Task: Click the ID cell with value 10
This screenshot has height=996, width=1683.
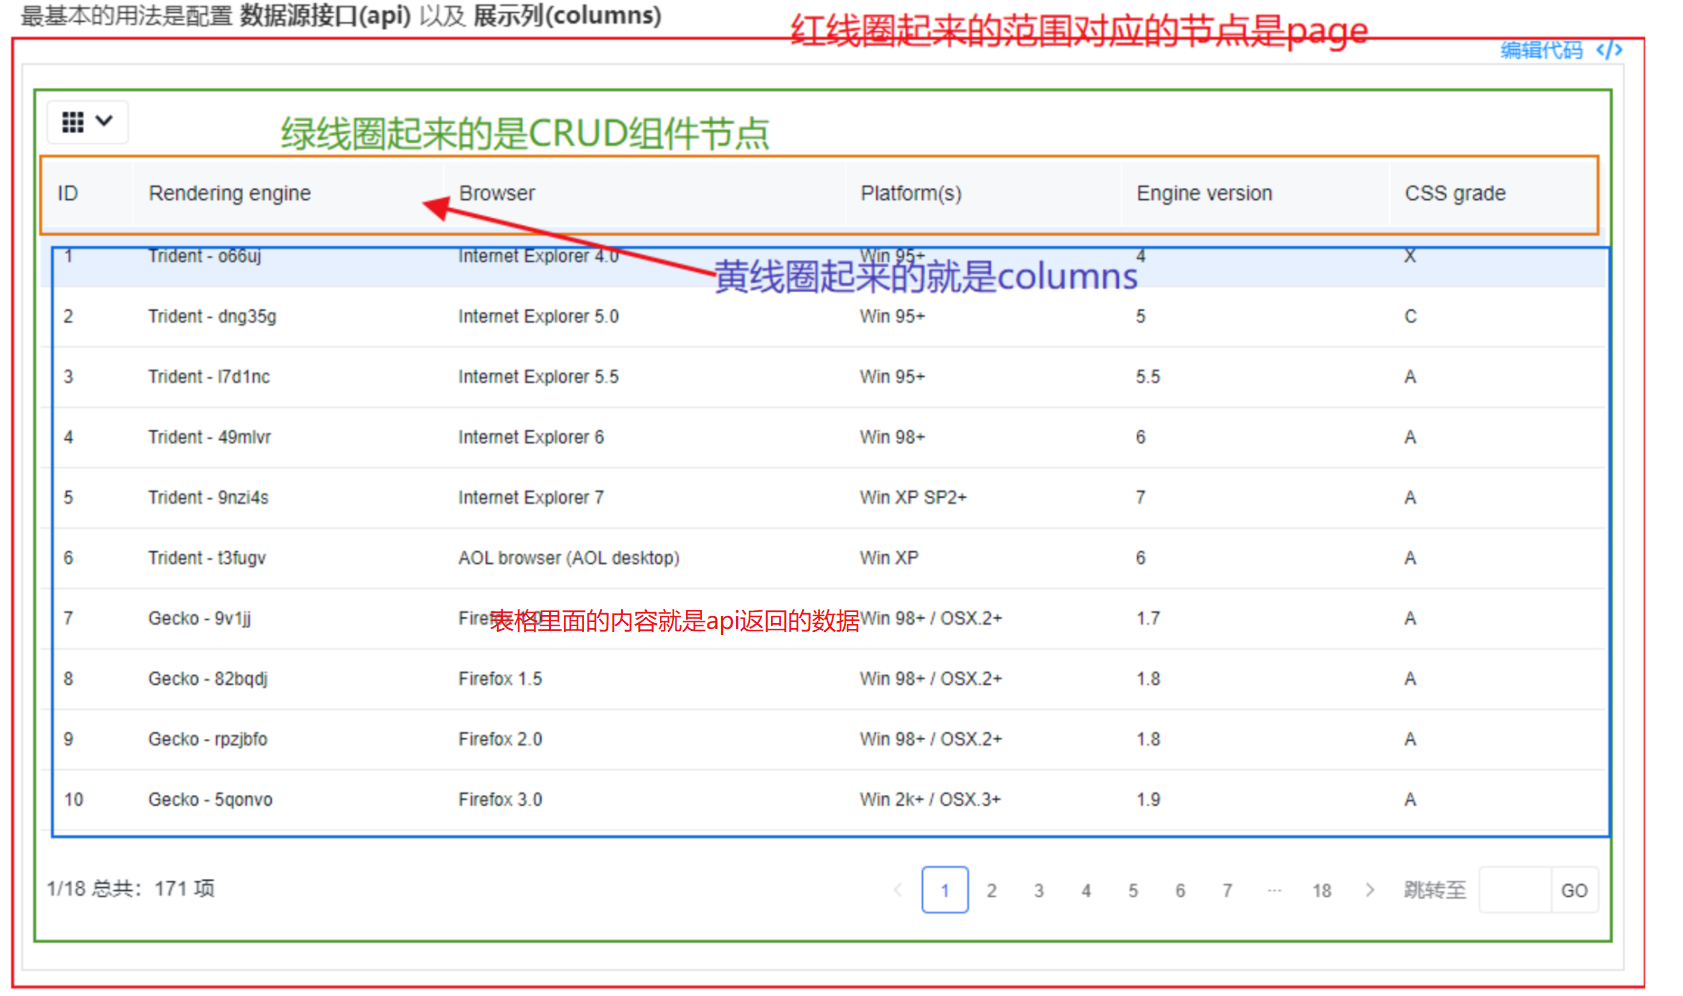Action: [74, 799]
